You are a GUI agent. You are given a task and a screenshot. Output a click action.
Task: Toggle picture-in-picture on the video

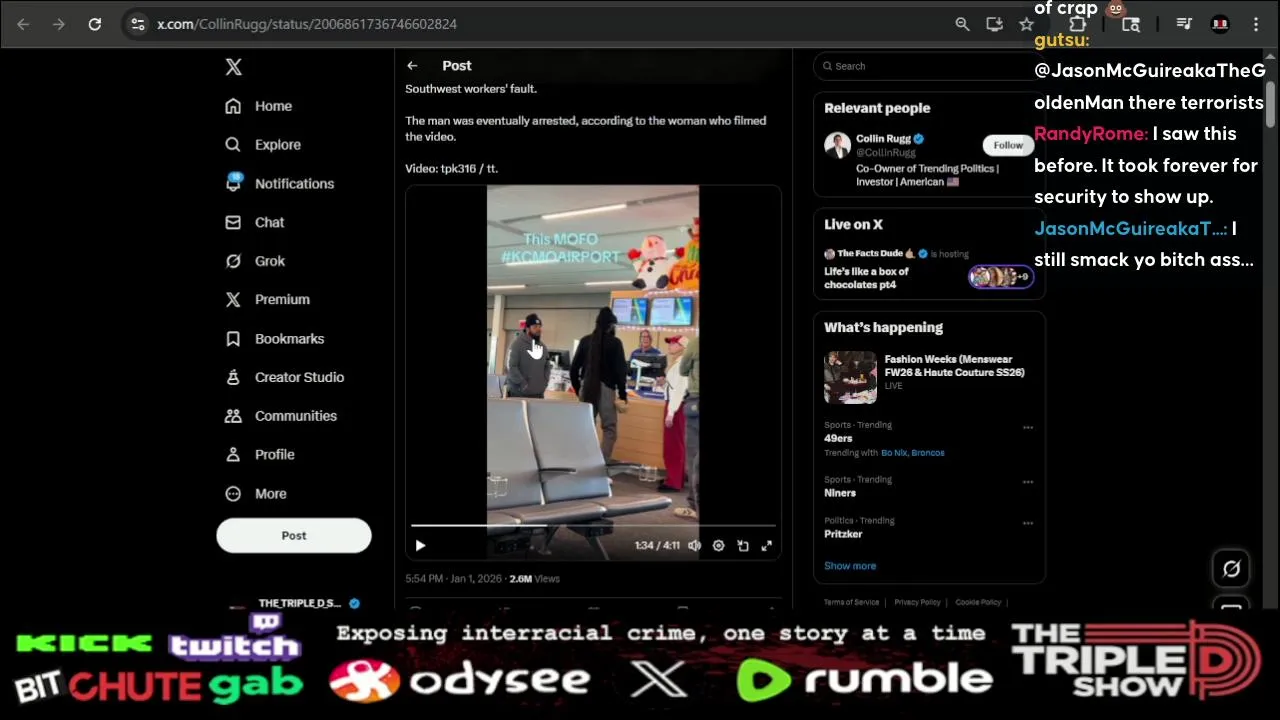(x=742, y=546)
